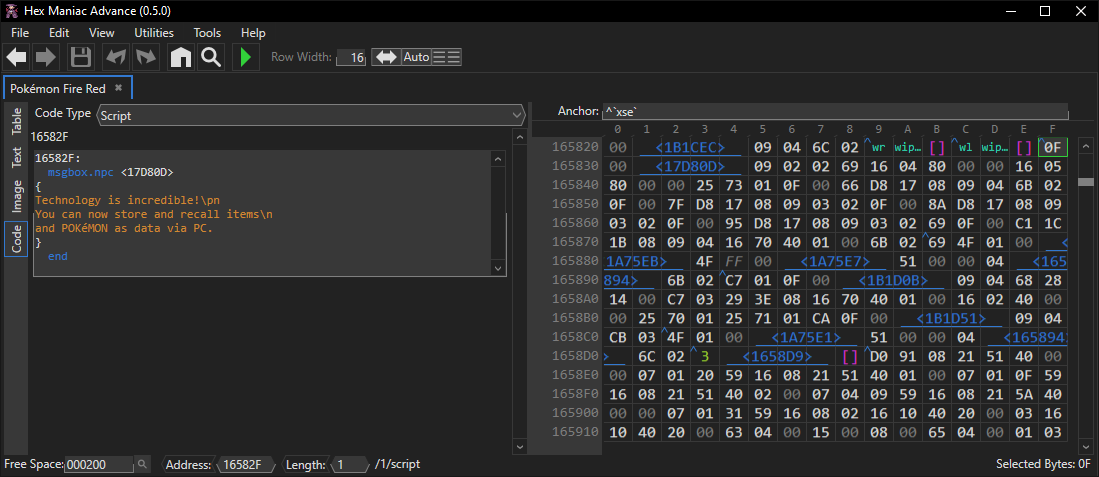Open Find with magnifying glass icon
The width and height of the screenshot is (1099, 477).
click(x=211, y=57)
